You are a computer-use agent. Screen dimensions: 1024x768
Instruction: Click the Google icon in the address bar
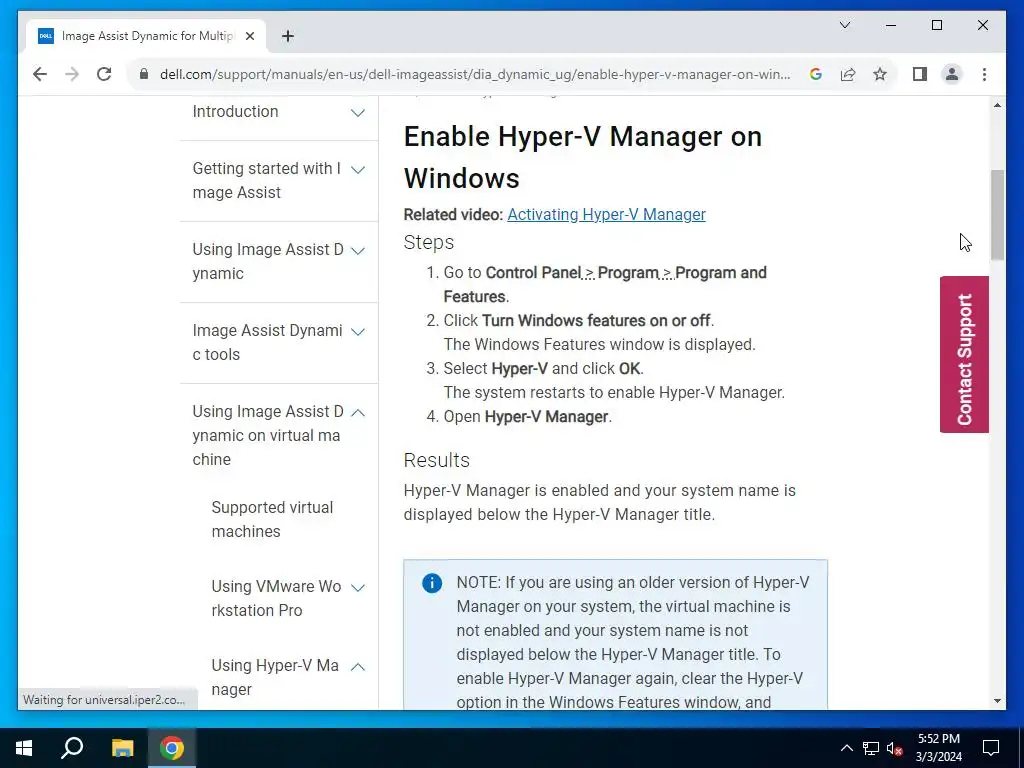pos(816,74)
